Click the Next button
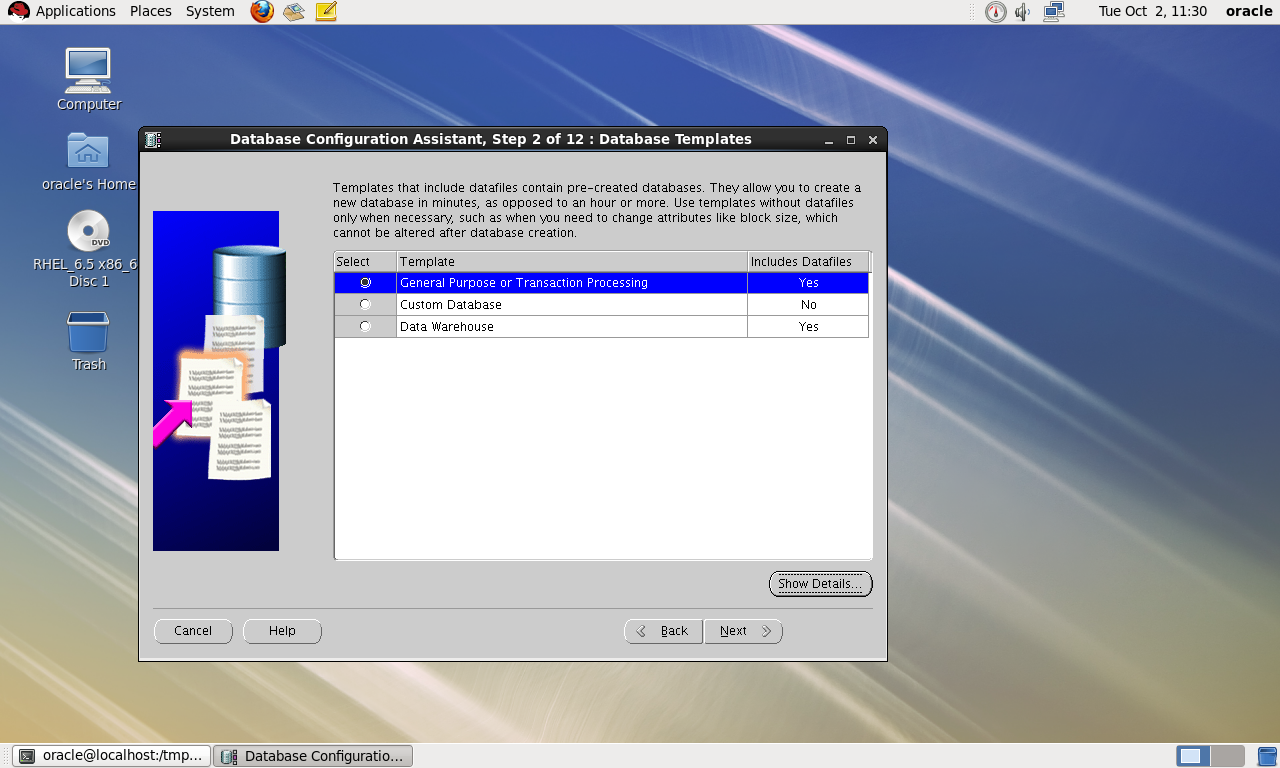The width and height of the screenshot is (1280, 768). (743, 631)
